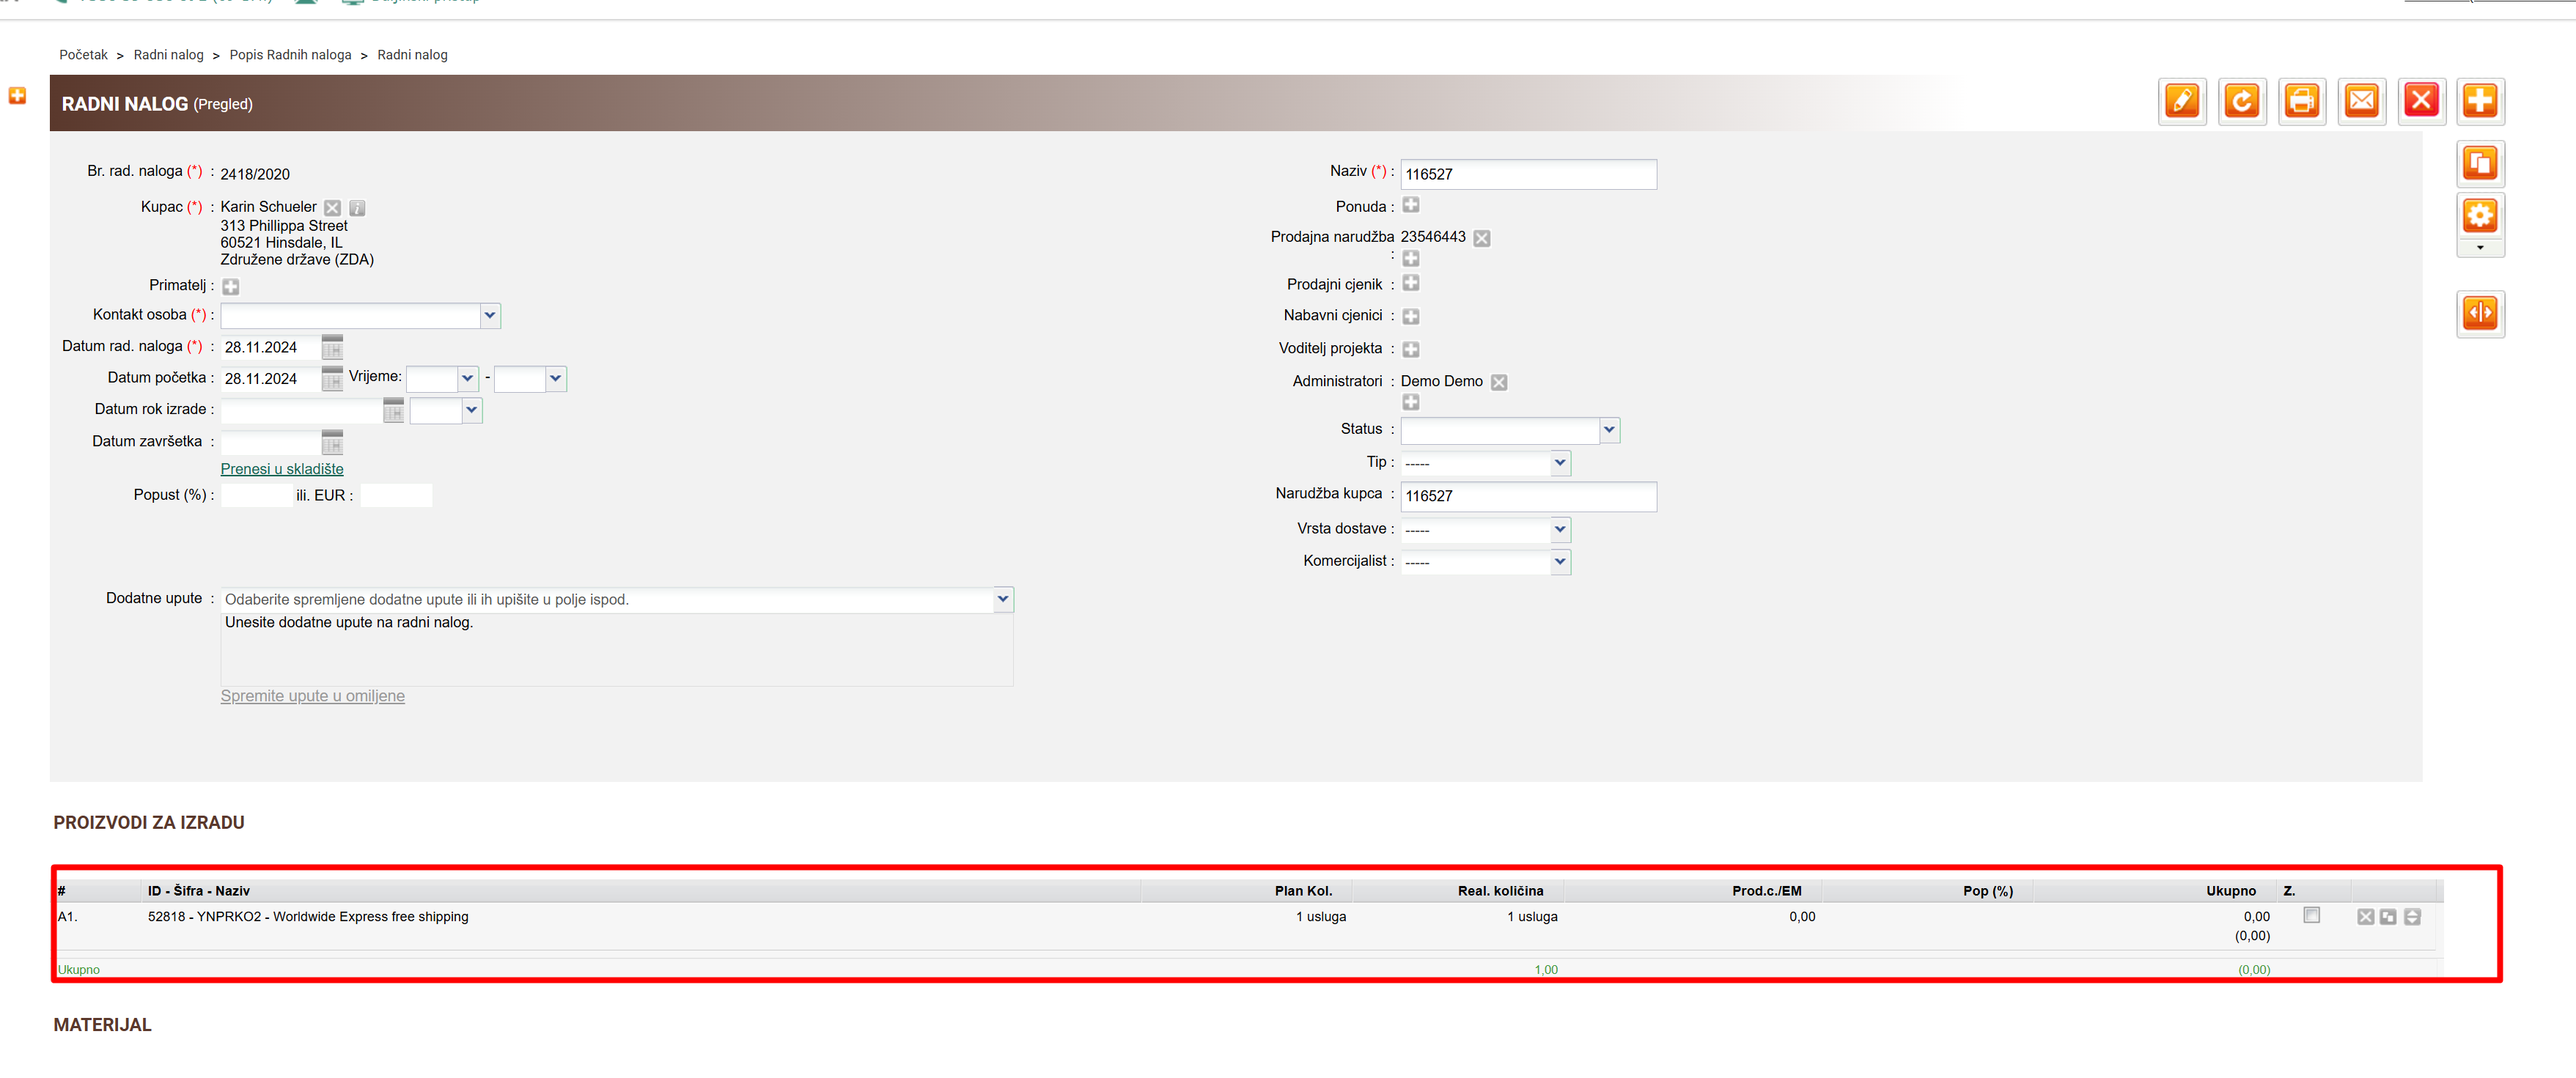Image resolution: width=2576 pixels, height=1078 pixels.
Task: Click the orange refresh icon
Action: point(2241,101)
